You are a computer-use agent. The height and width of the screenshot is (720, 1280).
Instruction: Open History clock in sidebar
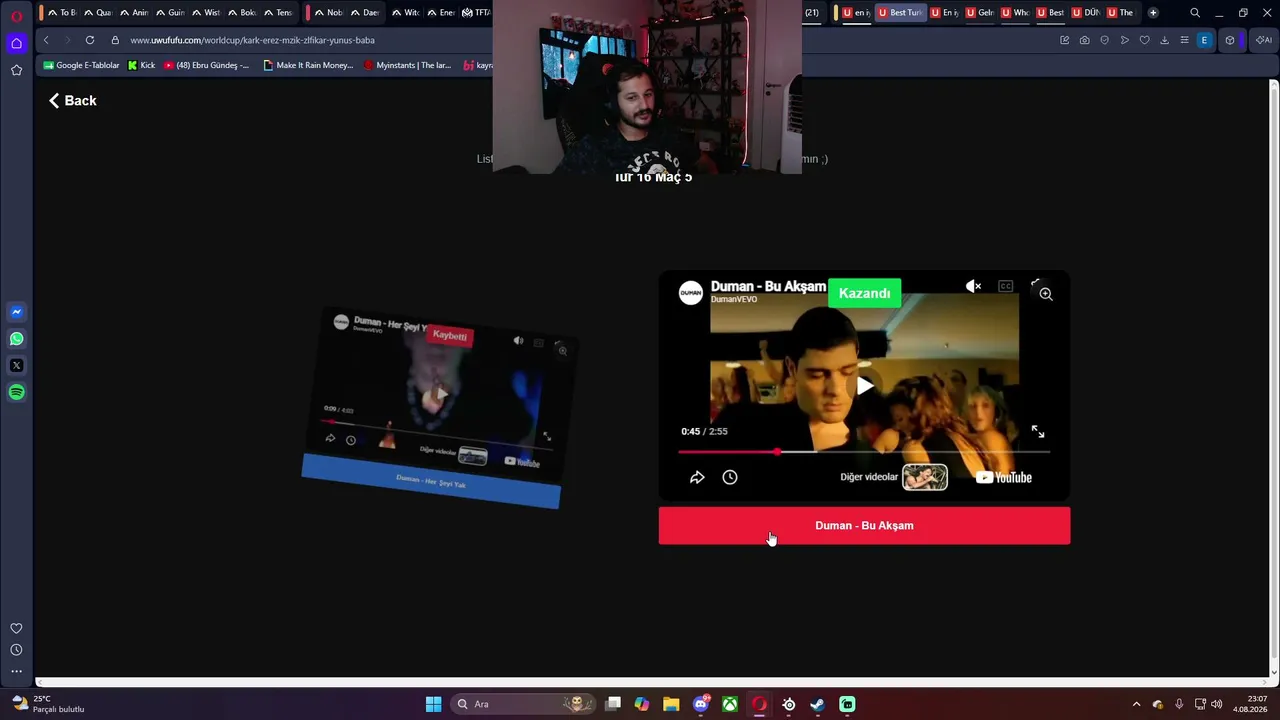click(16, 650)
